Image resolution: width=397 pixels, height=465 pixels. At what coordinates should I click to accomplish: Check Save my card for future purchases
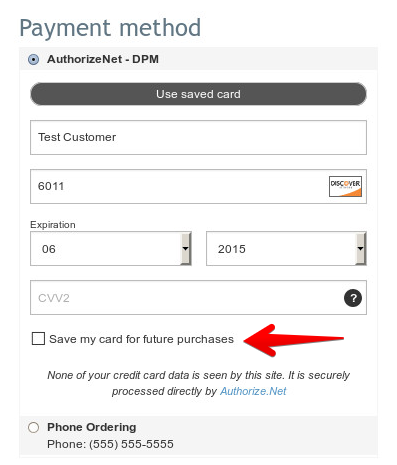click(x=38, y=339)
